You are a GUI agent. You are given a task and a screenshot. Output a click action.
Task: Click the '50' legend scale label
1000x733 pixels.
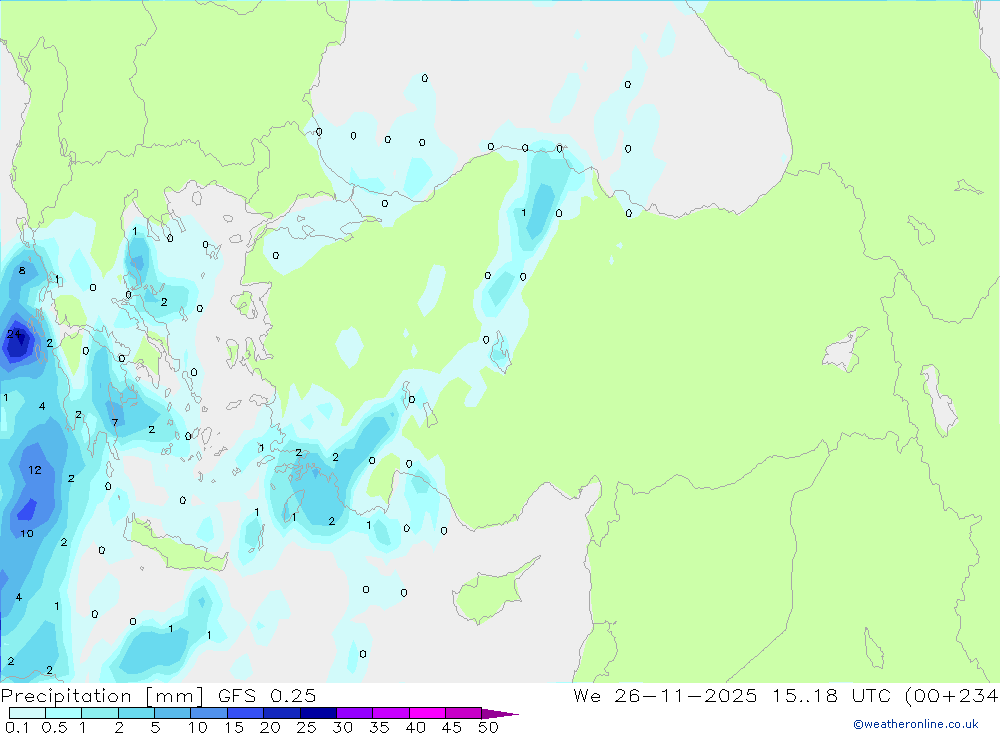point(488,727)
